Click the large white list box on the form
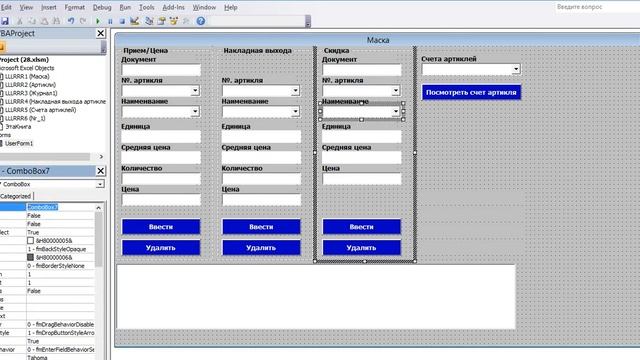 pyautogui.click(x=316, y=297)
